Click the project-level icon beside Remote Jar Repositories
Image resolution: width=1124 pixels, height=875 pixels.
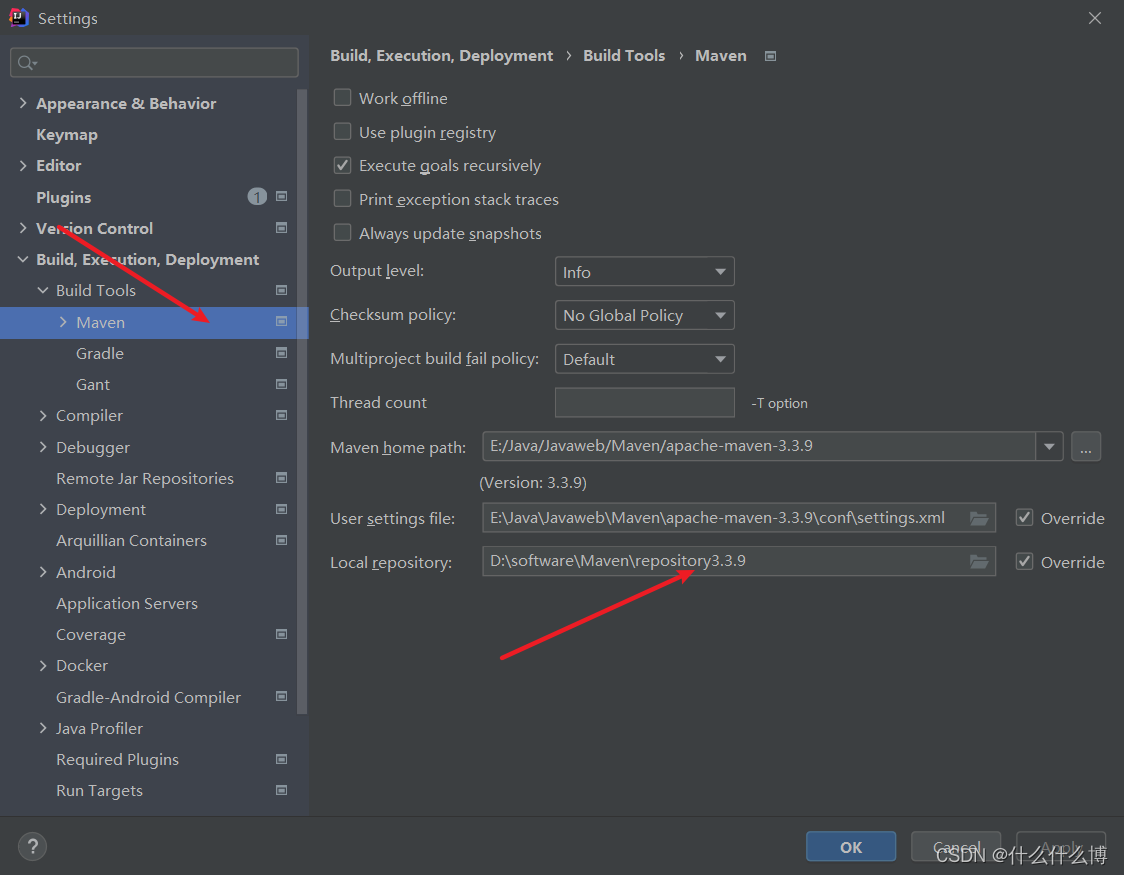click(282, 478)
